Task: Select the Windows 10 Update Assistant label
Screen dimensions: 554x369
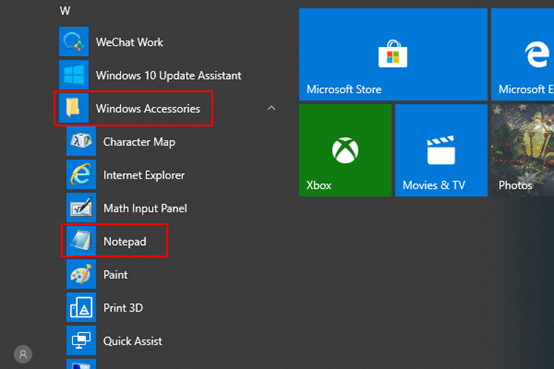Action: 169,75
